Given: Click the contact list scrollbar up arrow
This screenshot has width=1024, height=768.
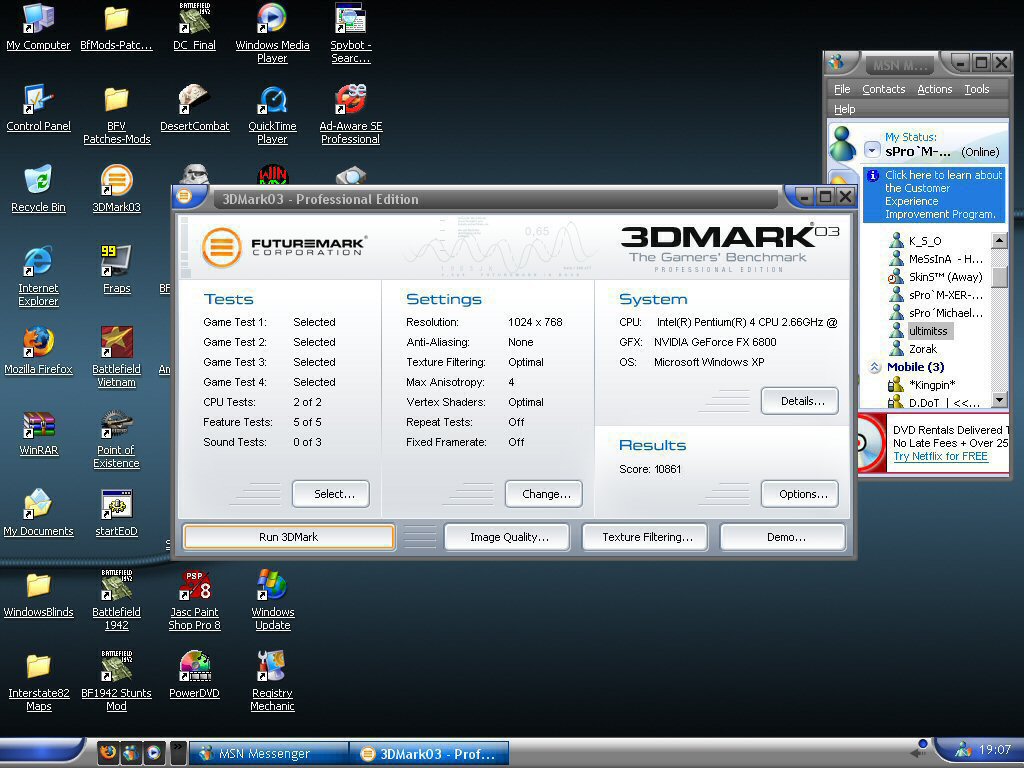Looking at the screenshot, I should 999,240.
